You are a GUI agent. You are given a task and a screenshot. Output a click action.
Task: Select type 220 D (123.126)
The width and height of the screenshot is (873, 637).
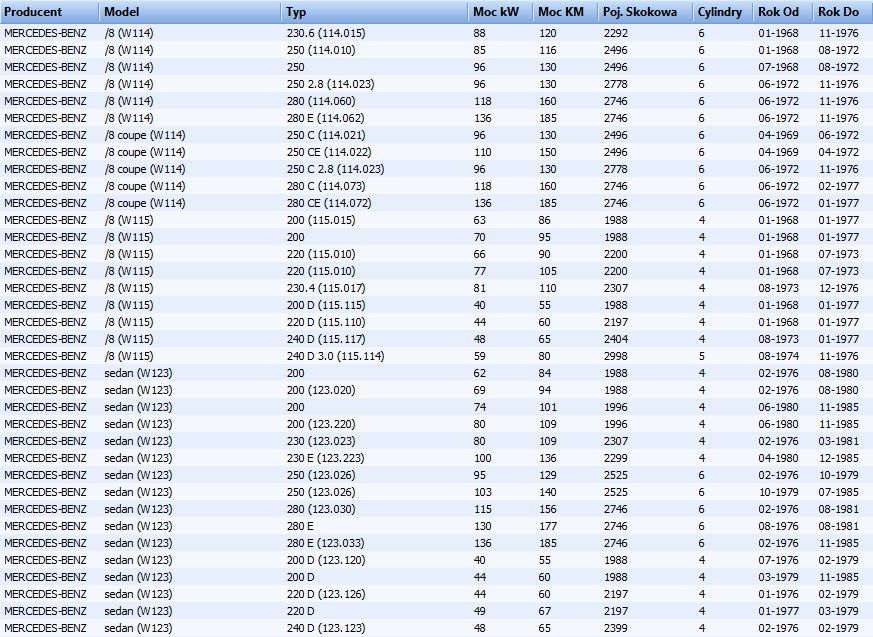click(x=326, y=594)
